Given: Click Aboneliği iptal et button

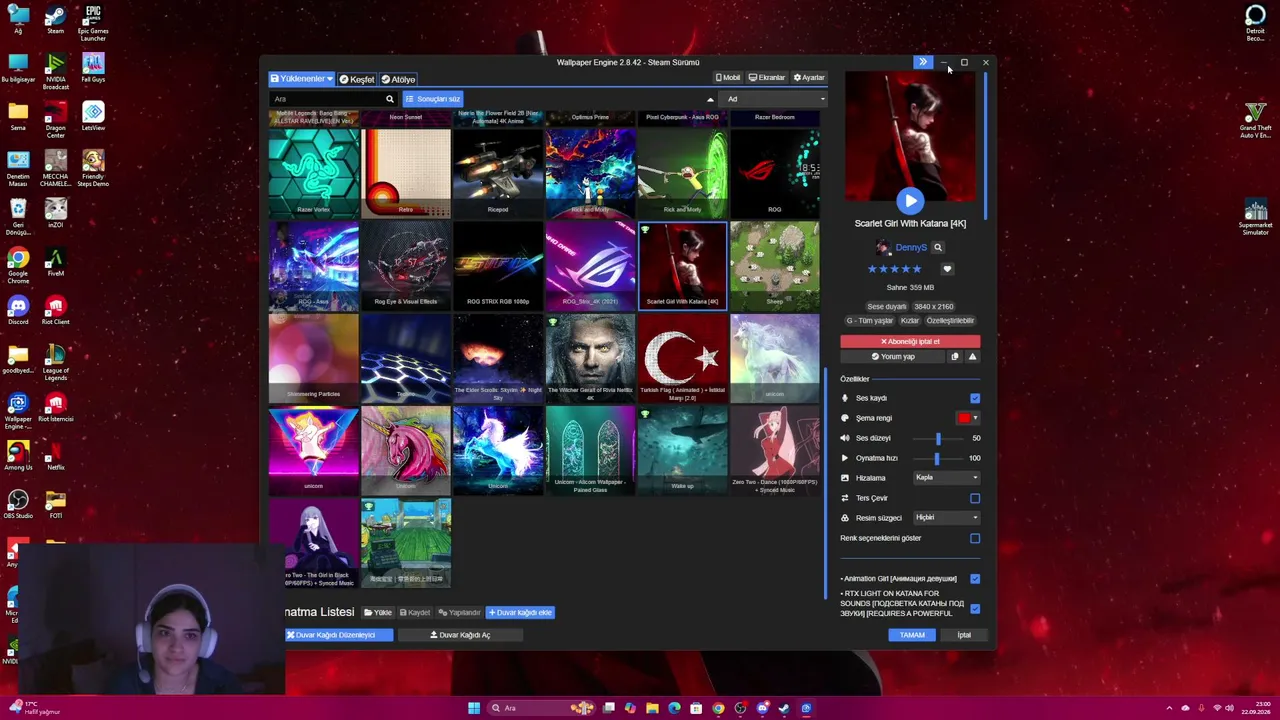Looking at the screenshot, I should click(910, 341).
